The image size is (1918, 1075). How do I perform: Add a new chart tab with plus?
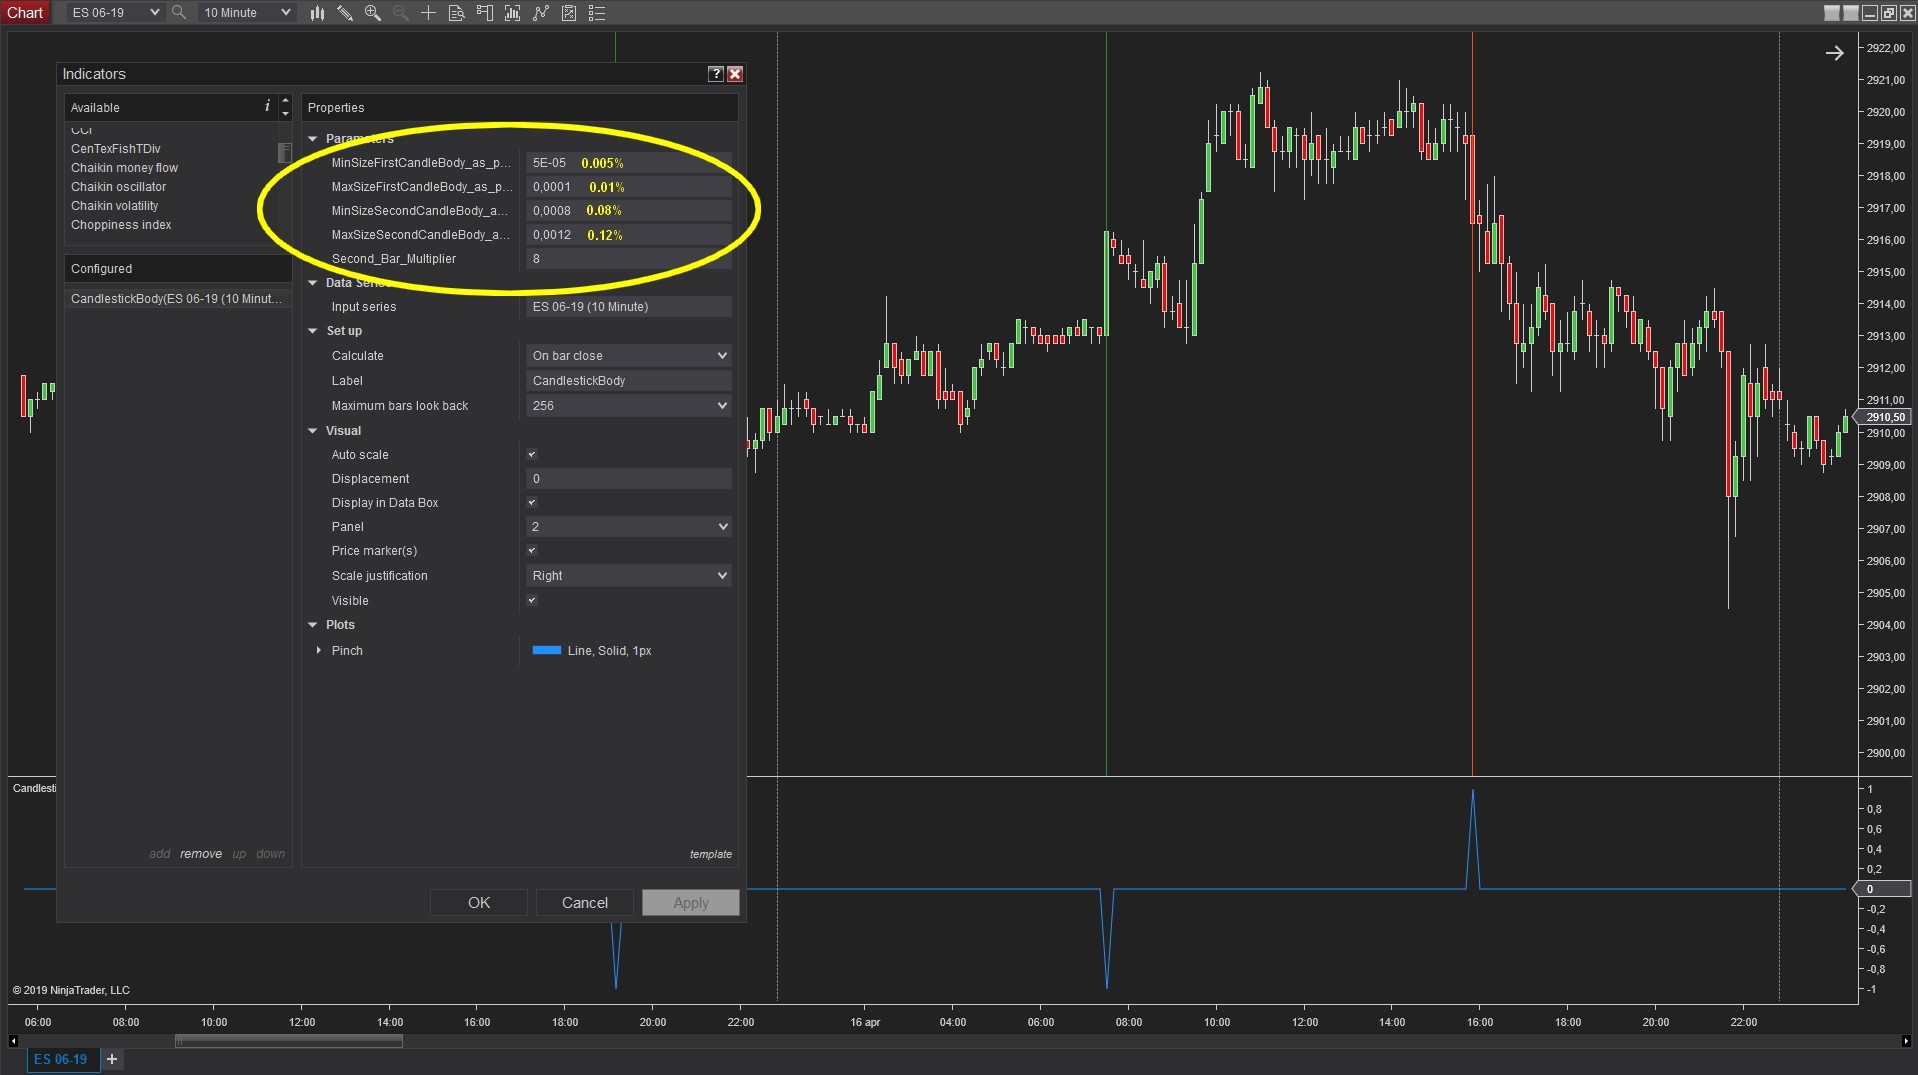coord(112,1059)
